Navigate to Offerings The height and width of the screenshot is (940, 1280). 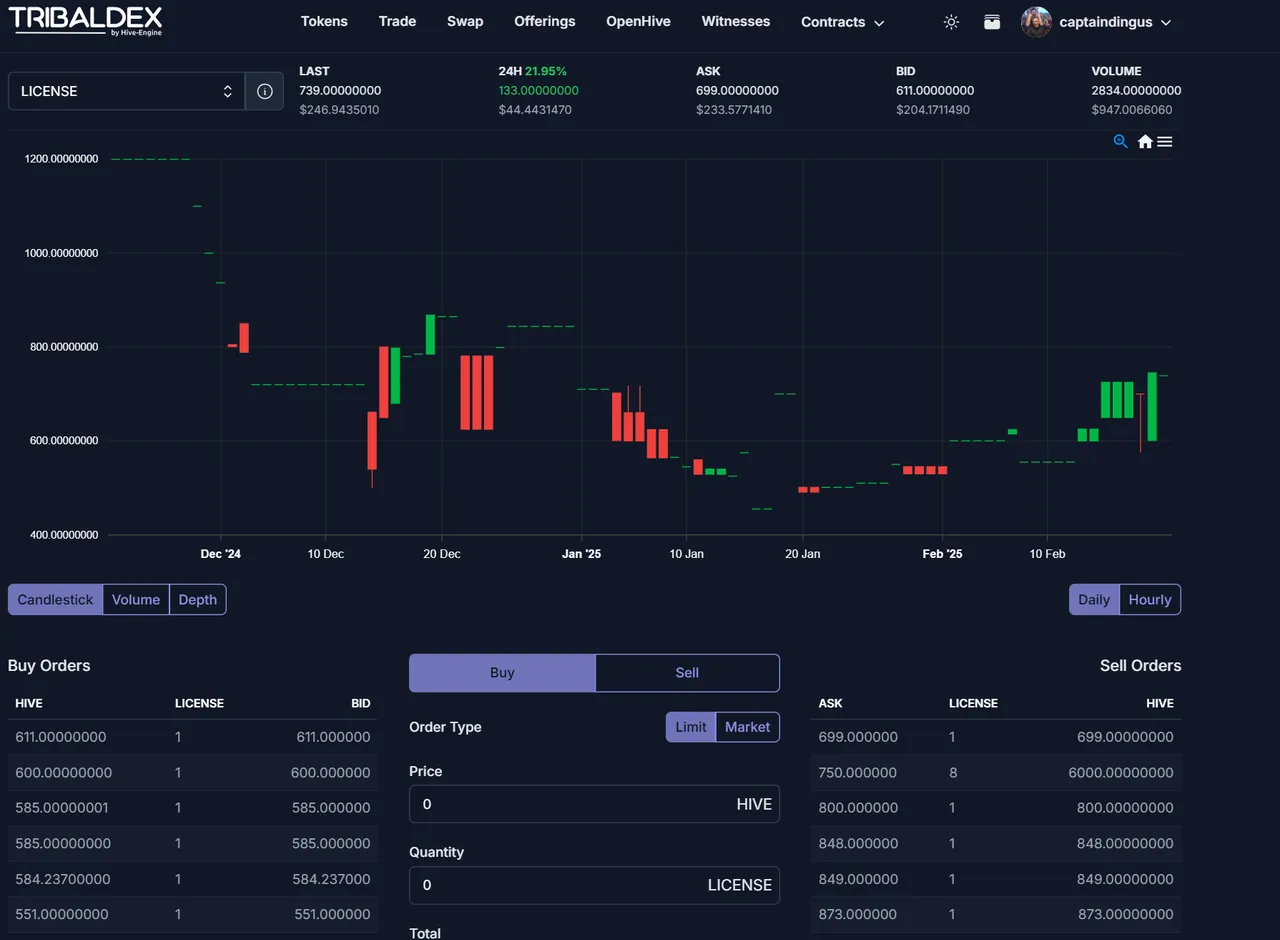click(x=545, y=21)
